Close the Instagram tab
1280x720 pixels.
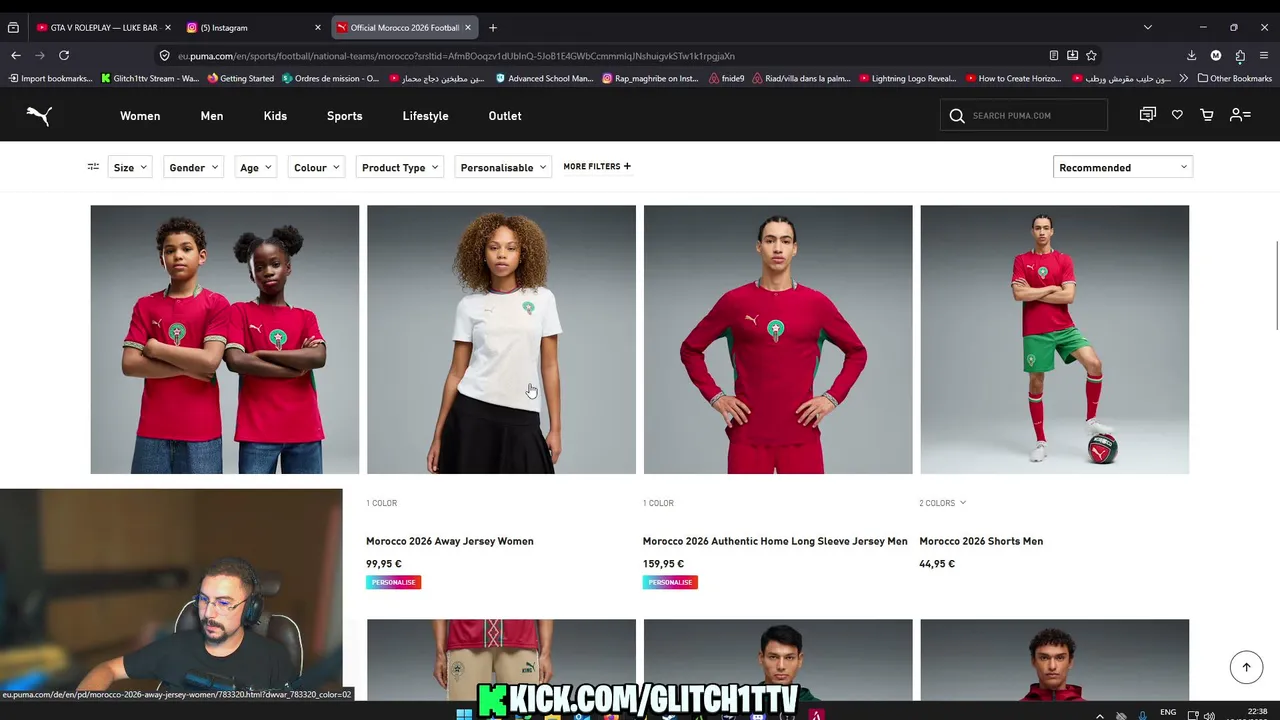(x=318, y=28)
